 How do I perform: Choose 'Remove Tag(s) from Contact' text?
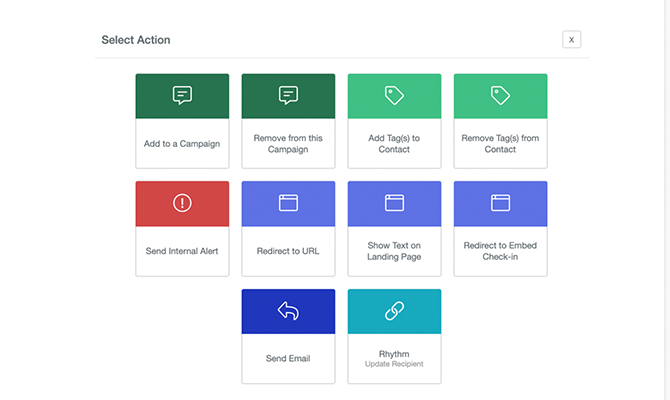[x=500, y=143]
